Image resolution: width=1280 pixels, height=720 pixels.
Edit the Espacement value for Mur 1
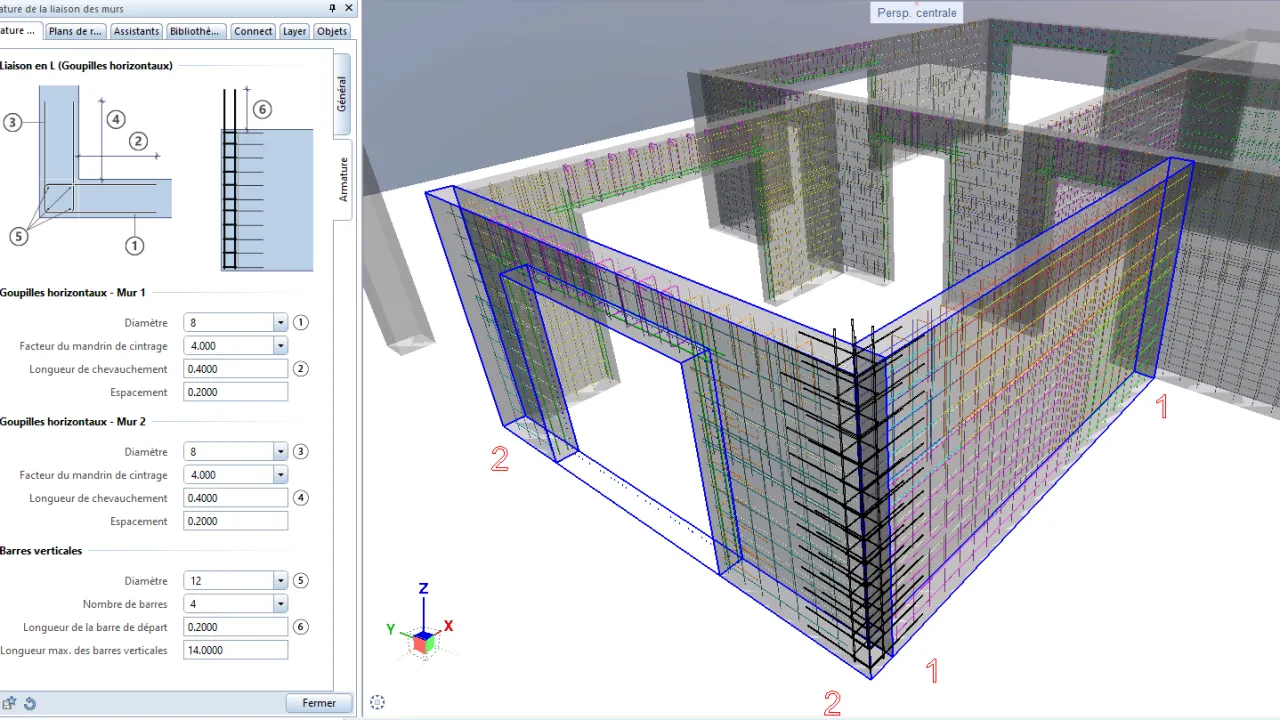[x=235, y=391]
